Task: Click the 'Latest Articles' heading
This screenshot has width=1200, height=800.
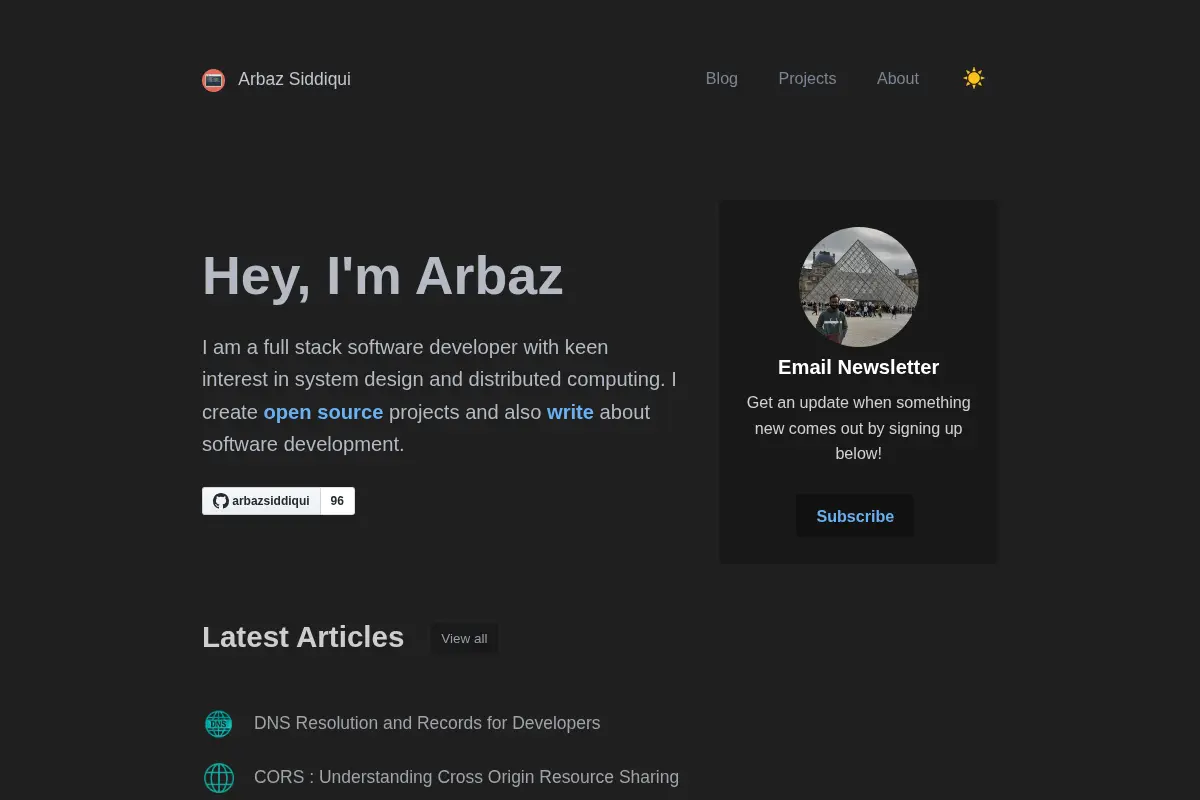Action: (x=303, y=637)
